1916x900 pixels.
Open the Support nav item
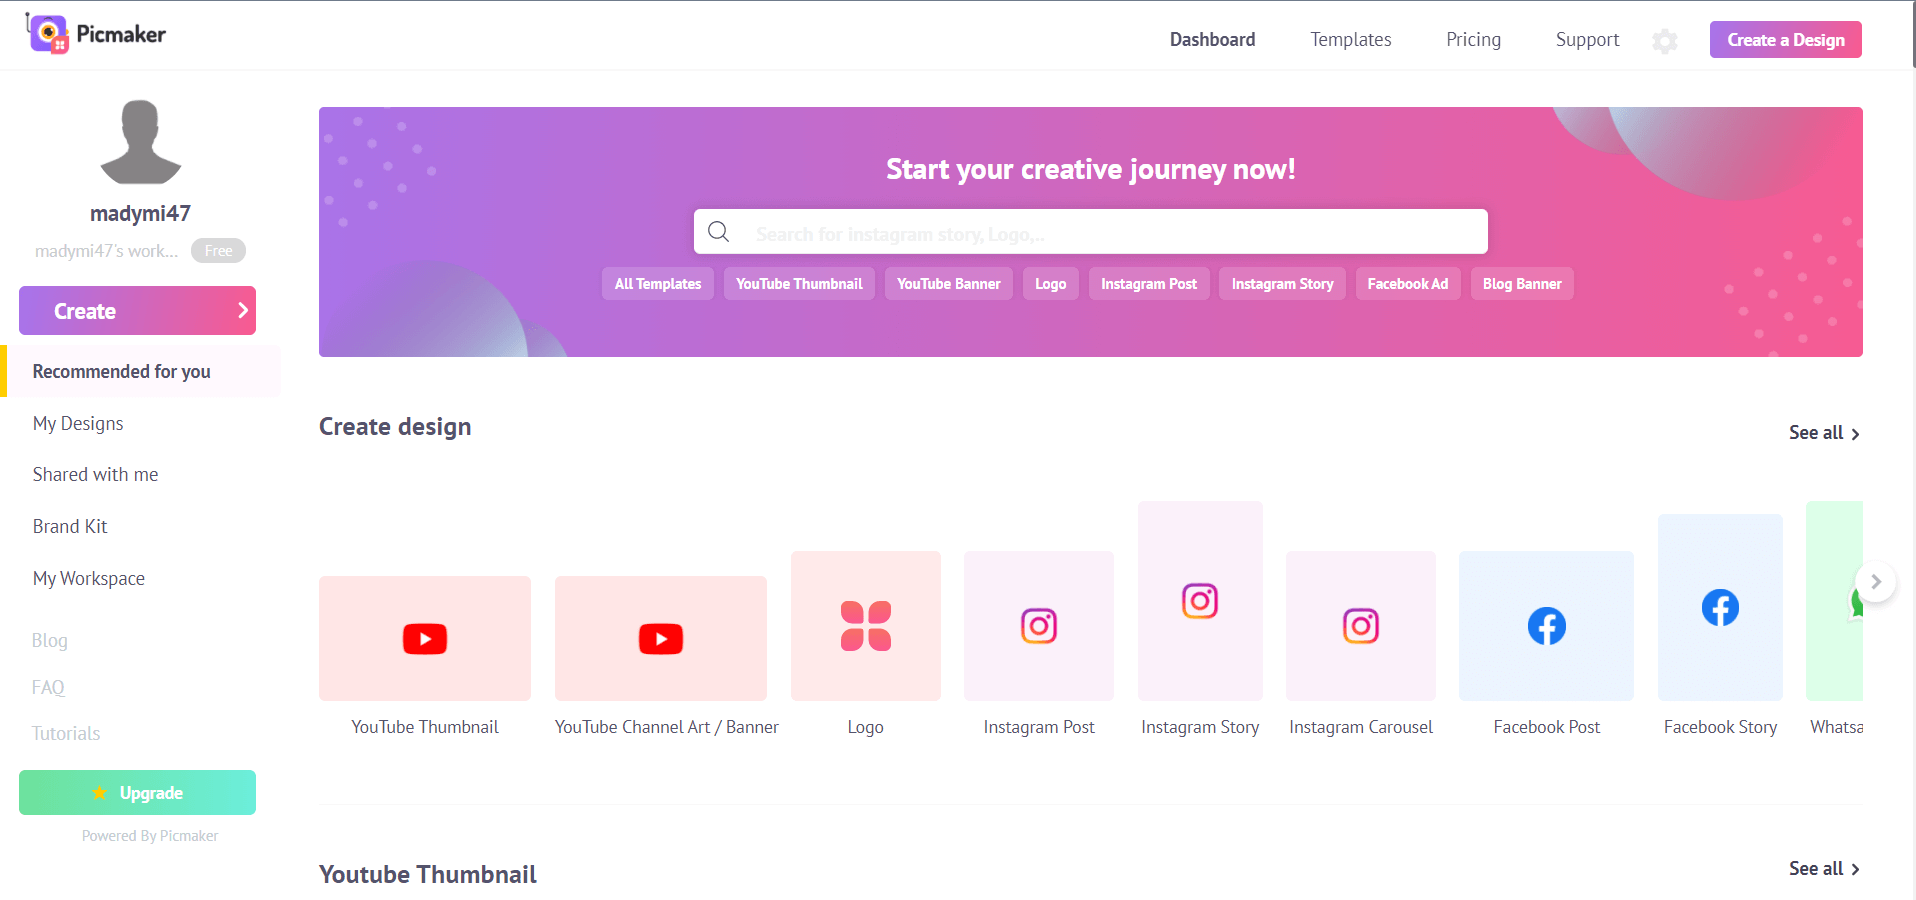1587,40
